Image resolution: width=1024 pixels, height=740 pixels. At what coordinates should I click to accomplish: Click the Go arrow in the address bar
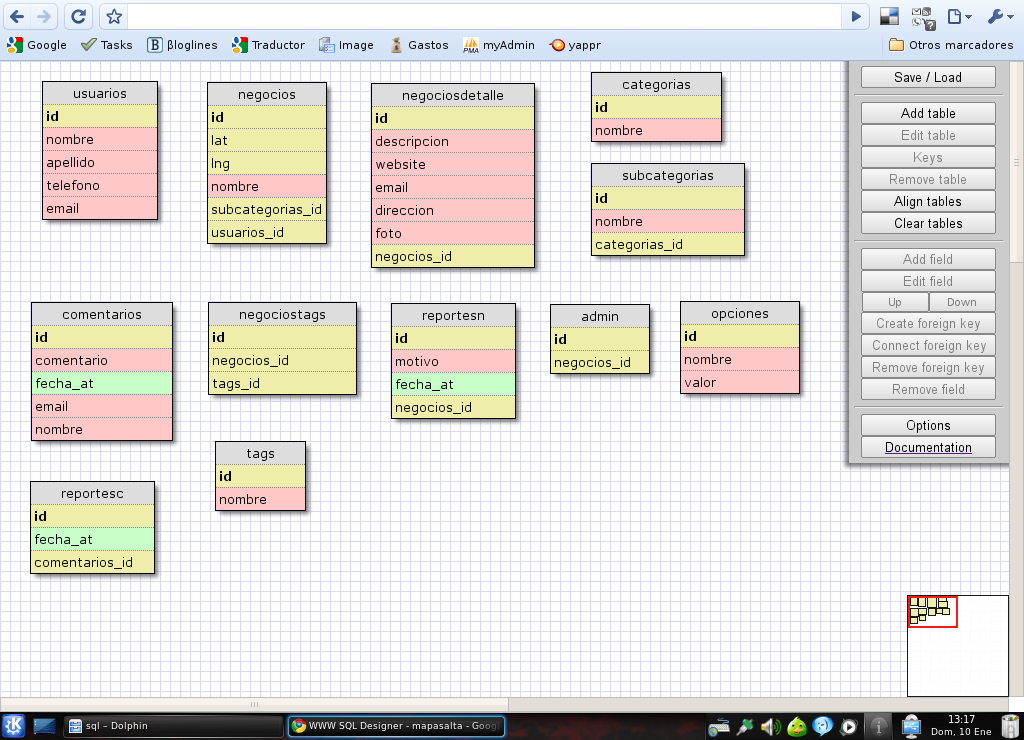pyautogui.click(x=855, y=16)
